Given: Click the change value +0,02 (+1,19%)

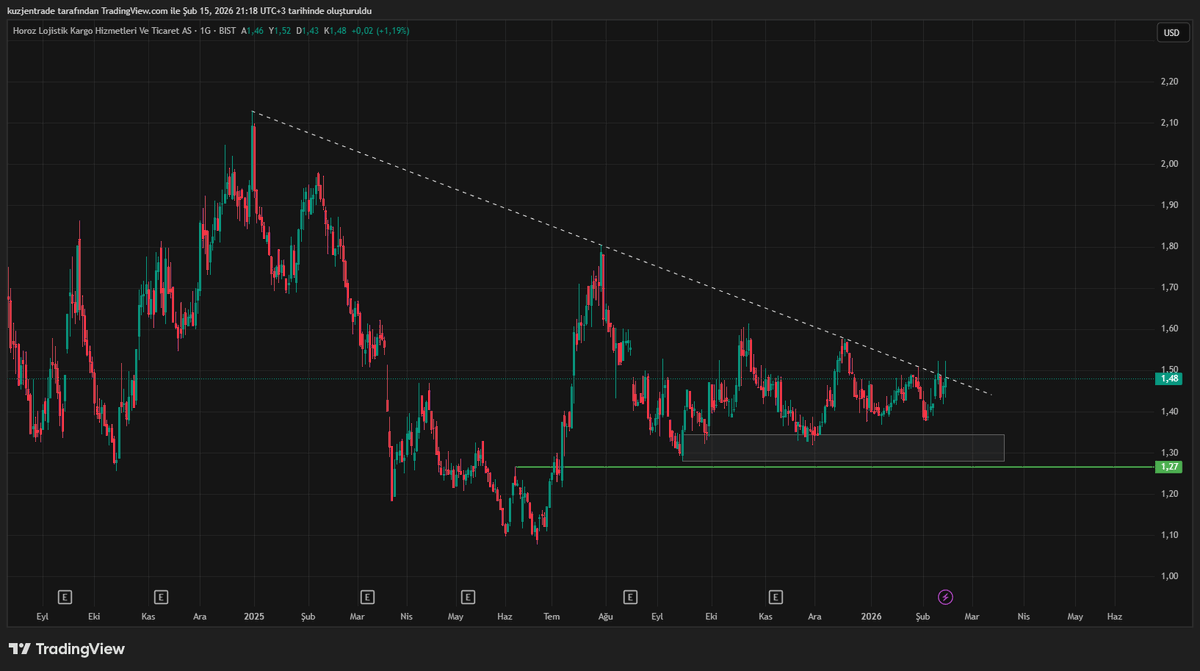Looking at the screenshot, I should [380, 31].
